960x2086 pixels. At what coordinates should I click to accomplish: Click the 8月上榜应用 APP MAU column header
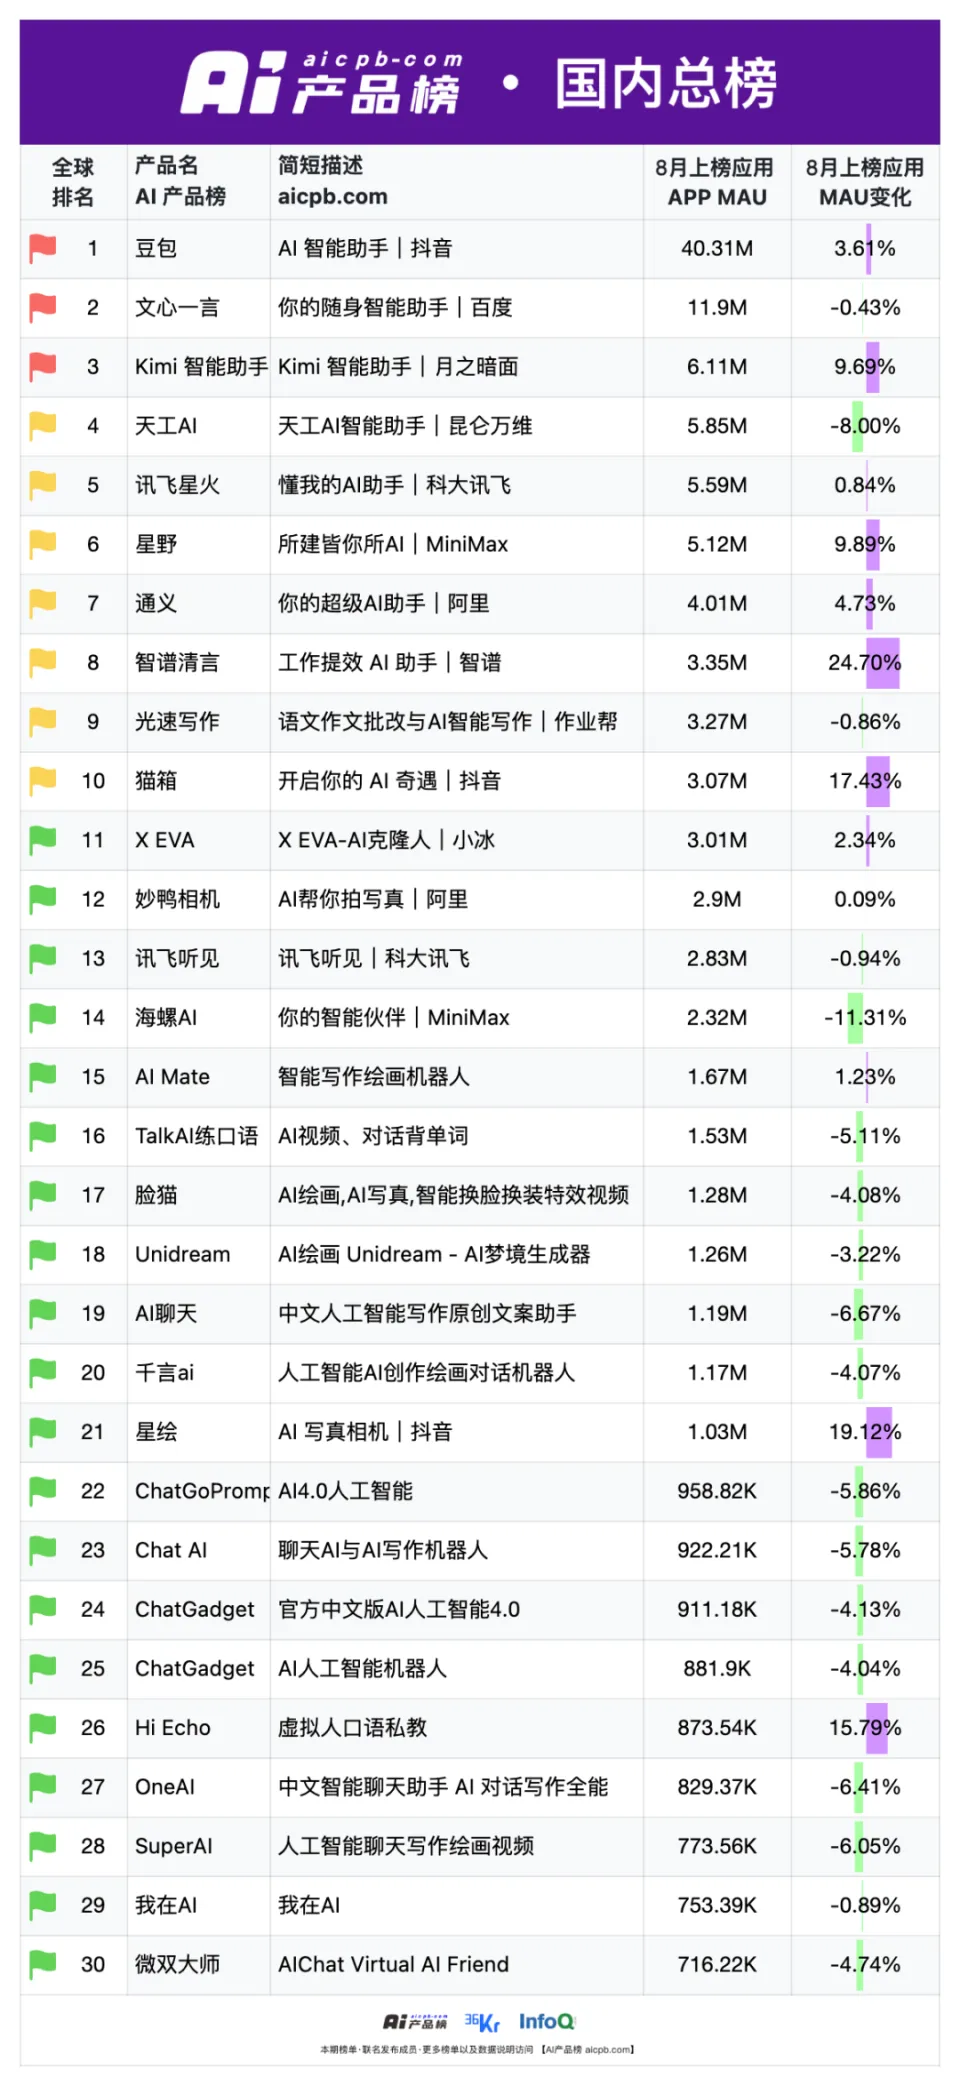[716, 182]
